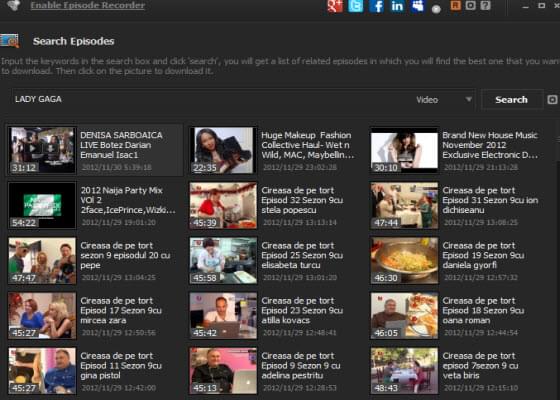
Task: Click title Brand New House Music November 2012
Action: [490, 145]
